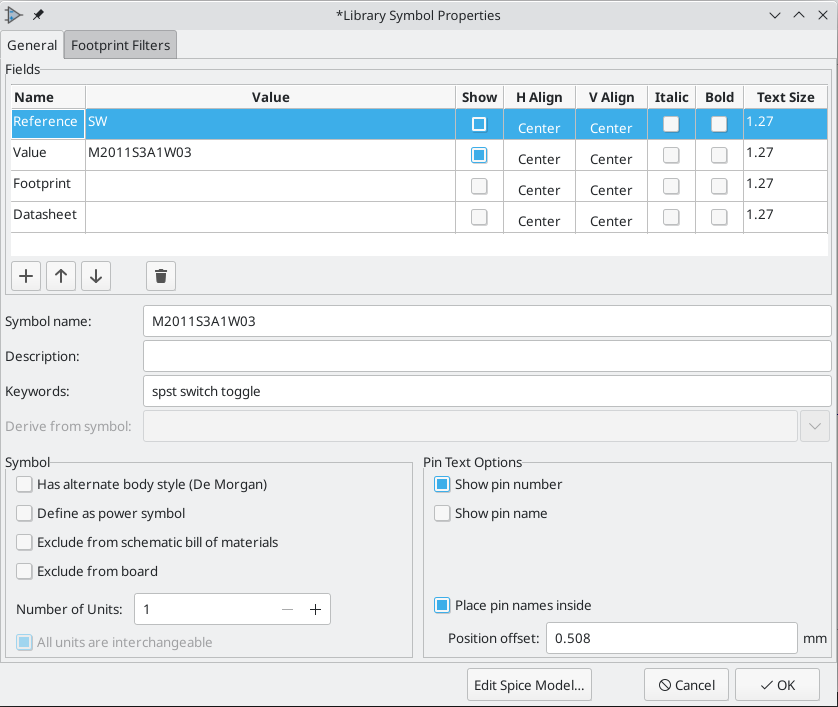
Task: Select the General tab
Action: click(32, 45)
